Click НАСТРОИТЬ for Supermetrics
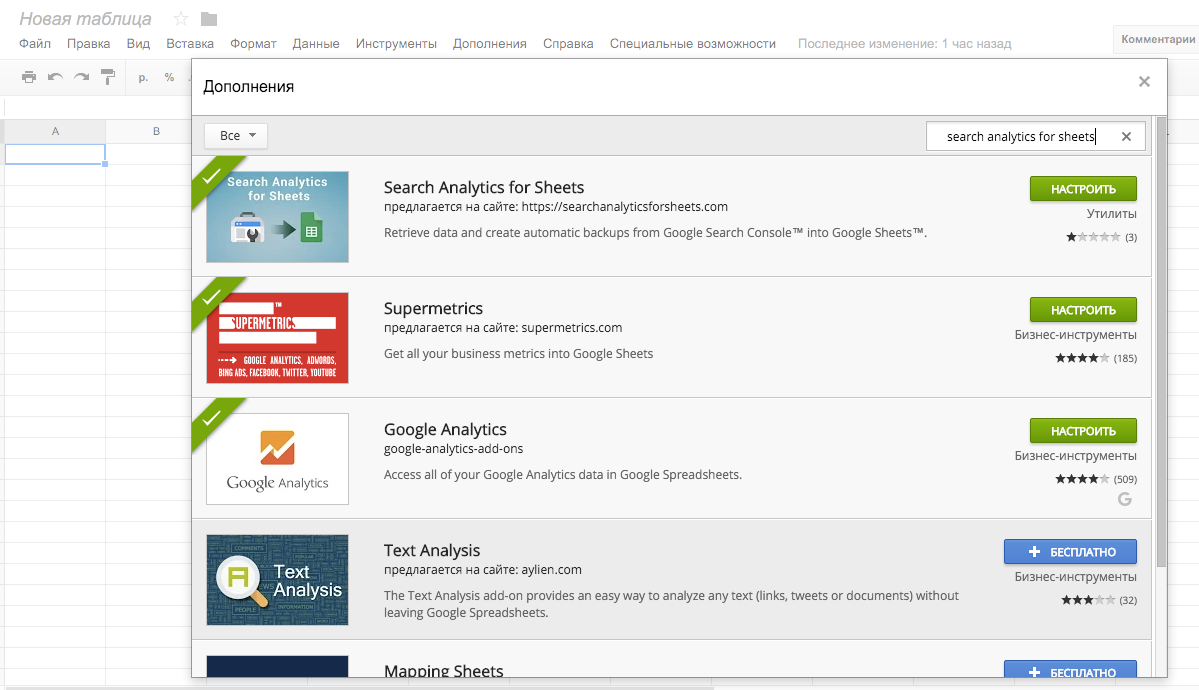The width and height of the screenshot is (1199, 690). 1083,310
